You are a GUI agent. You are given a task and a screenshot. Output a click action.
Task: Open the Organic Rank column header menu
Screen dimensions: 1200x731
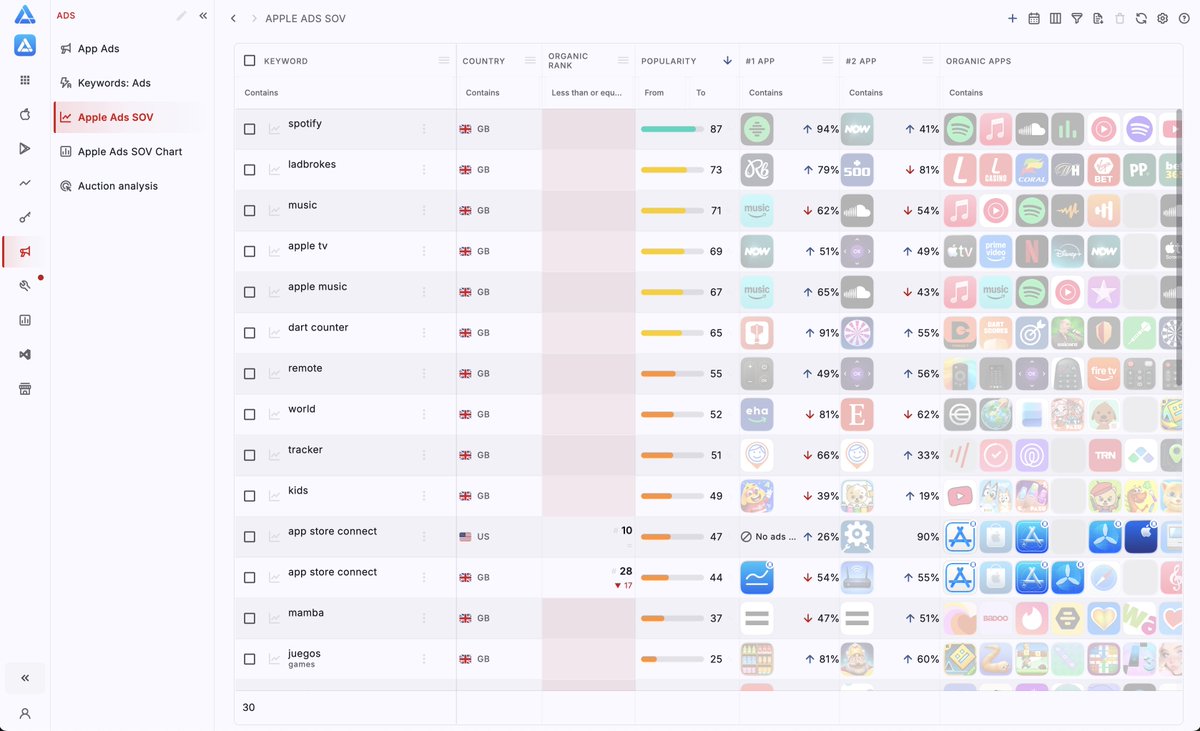tap(623, 61)
